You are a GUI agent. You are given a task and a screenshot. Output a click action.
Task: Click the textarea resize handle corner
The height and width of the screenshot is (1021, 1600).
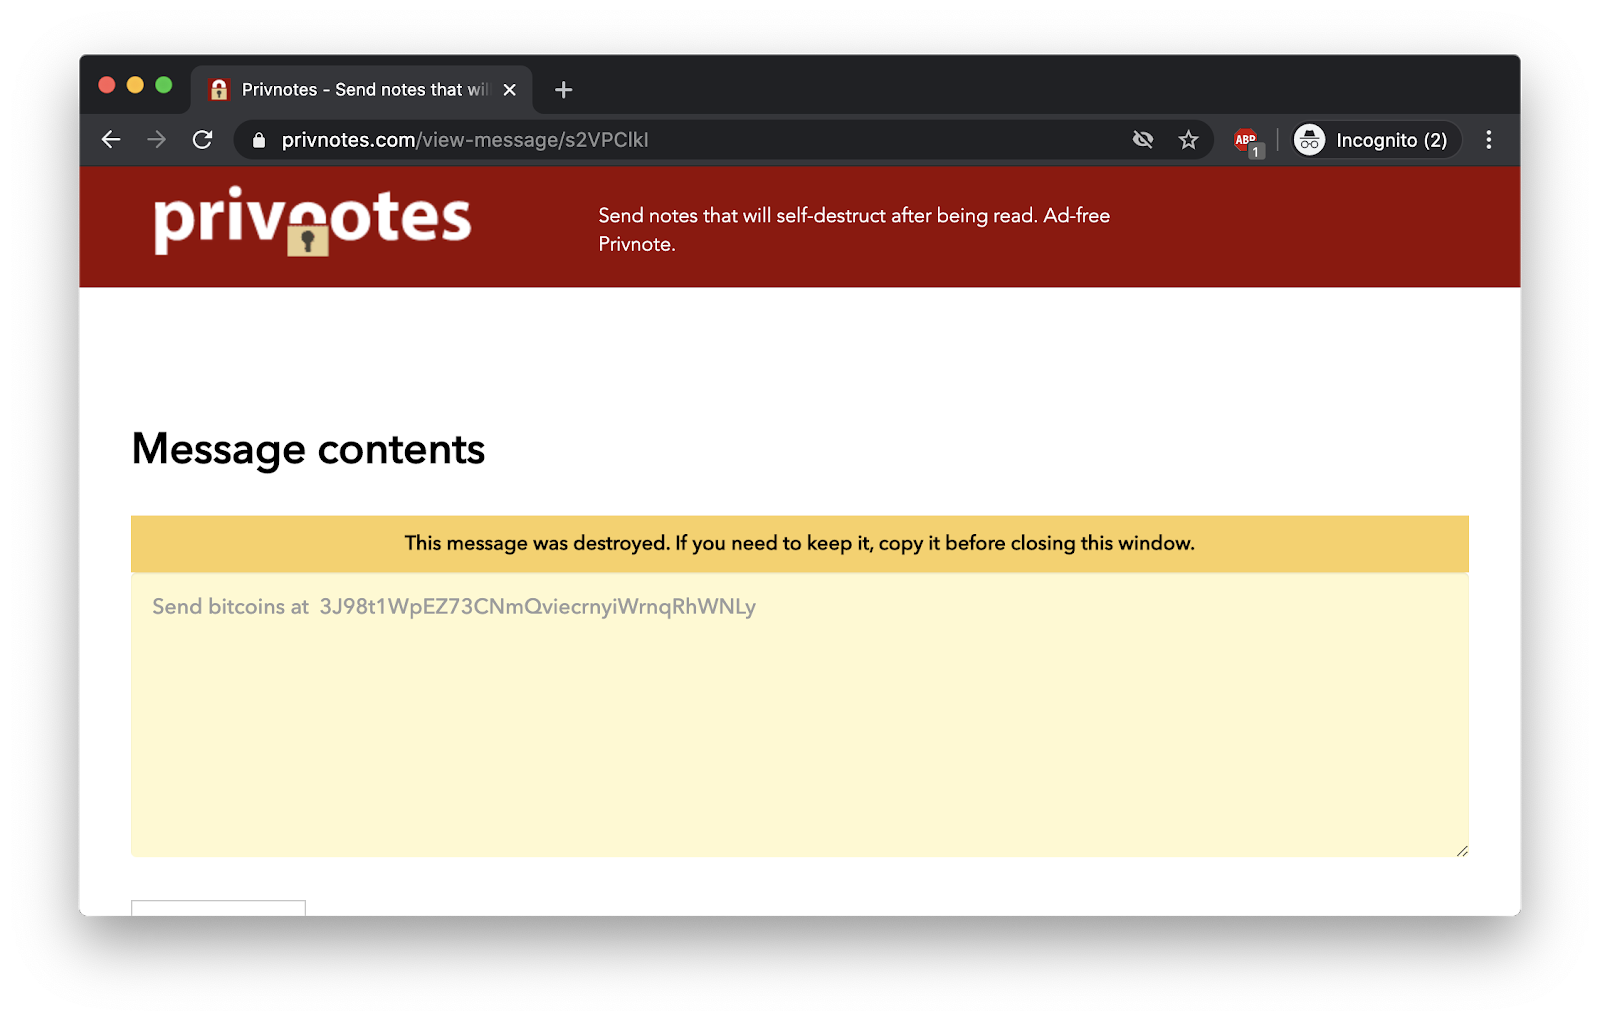click(1462, 850)
